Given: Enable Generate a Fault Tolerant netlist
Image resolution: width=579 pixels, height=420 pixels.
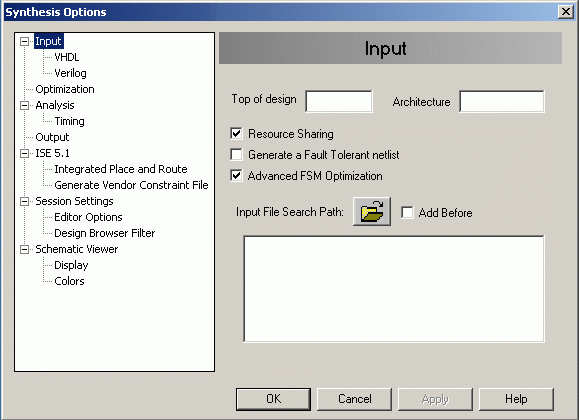Looking at the screenshot, I should 236,154.
